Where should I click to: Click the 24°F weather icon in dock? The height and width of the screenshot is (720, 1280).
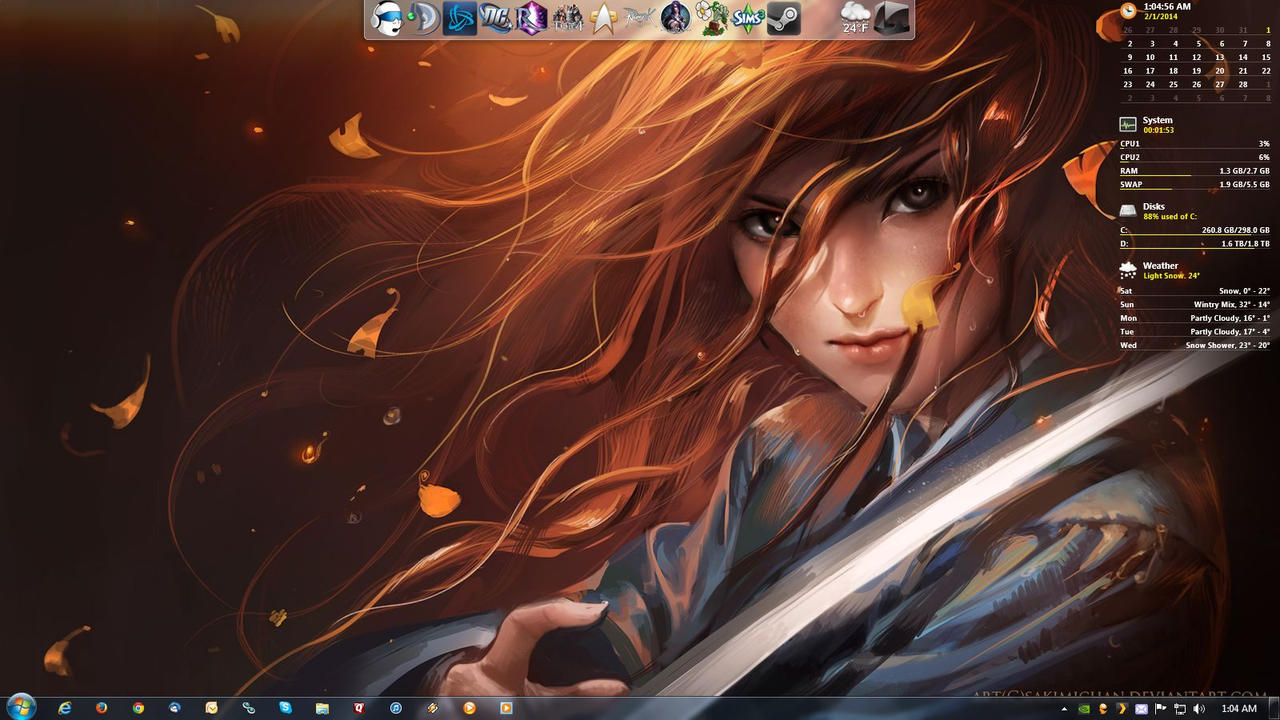(x=855, y=17)
